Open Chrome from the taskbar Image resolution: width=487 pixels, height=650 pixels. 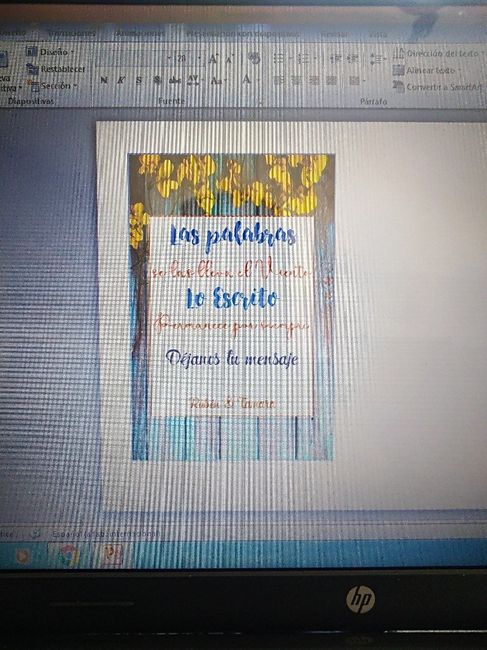[x=68, y=555]
